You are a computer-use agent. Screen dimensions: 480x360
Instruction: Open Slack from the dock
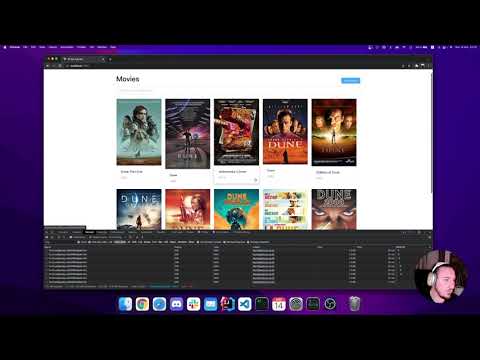click(x=193, y=304)
